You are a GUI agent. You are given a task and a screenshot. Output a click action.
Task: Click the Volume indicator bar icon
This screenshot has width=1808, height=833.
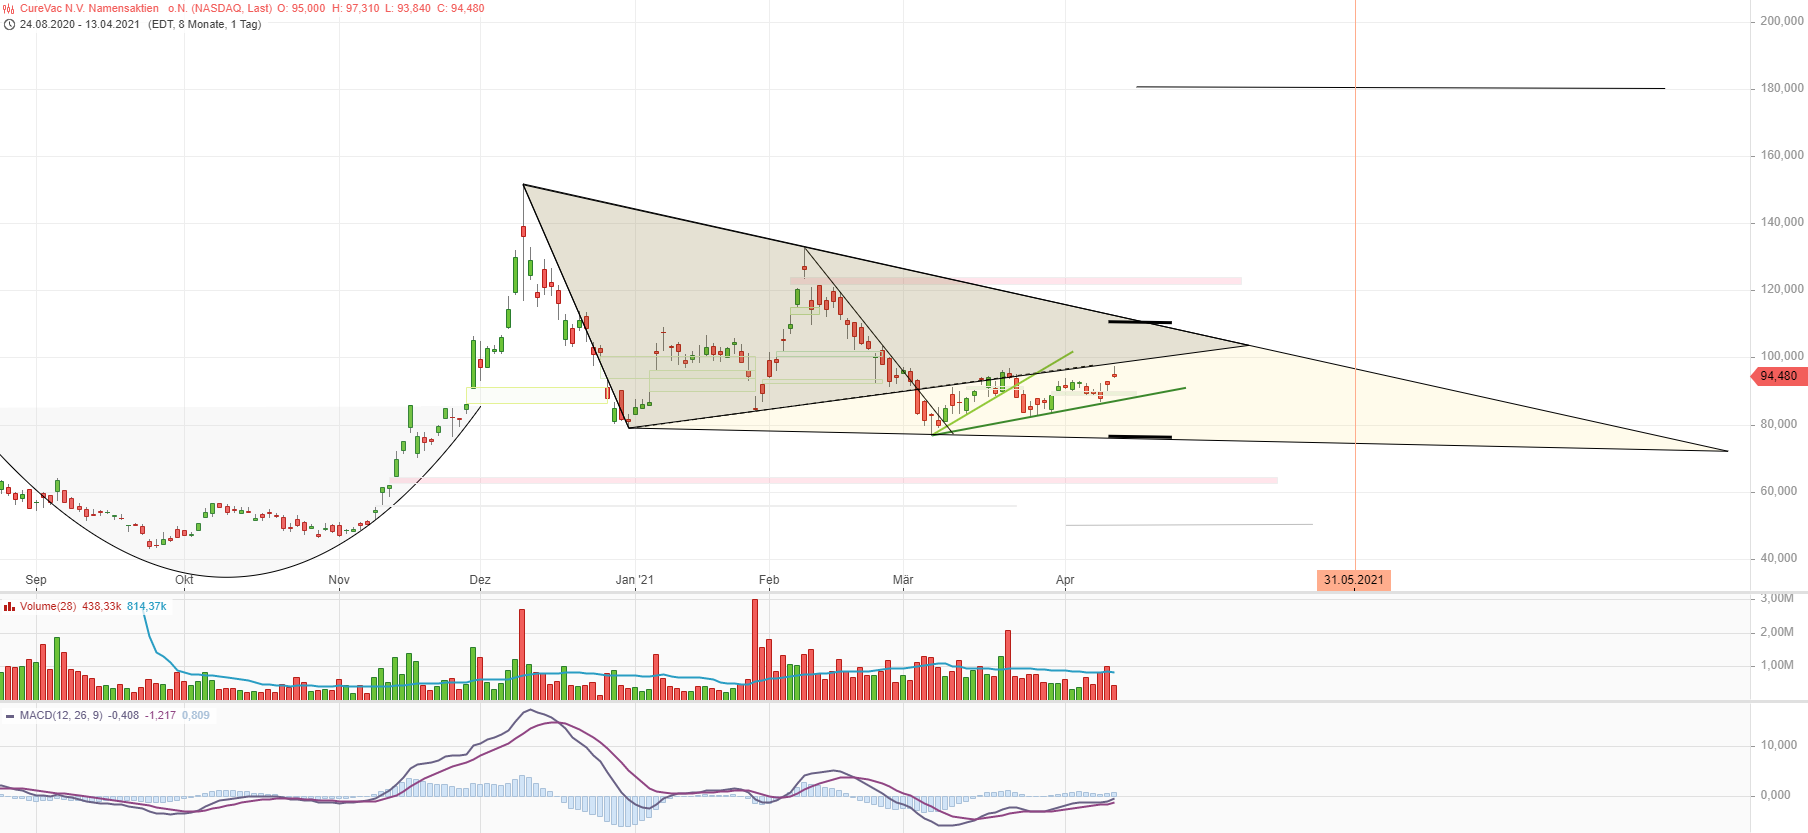pos(9,606)
